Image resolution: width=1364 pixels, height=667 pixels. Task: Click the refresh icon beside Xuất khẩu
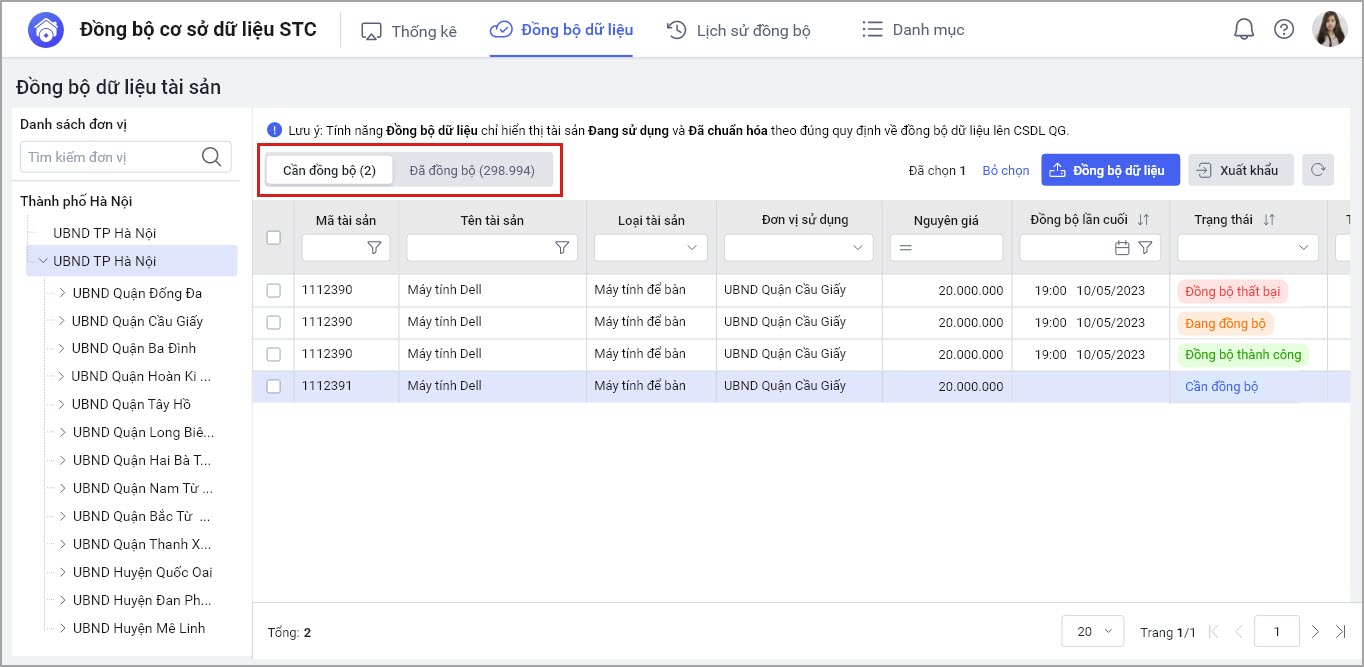point(1319,170)
